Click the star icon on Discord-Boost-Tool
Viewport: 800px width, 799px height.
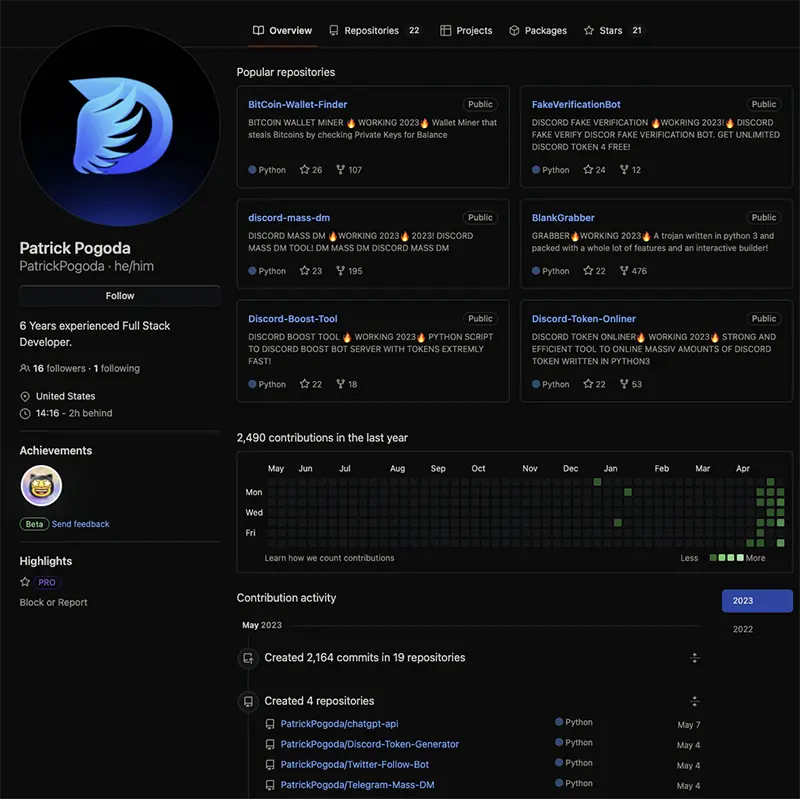(305, 384)
